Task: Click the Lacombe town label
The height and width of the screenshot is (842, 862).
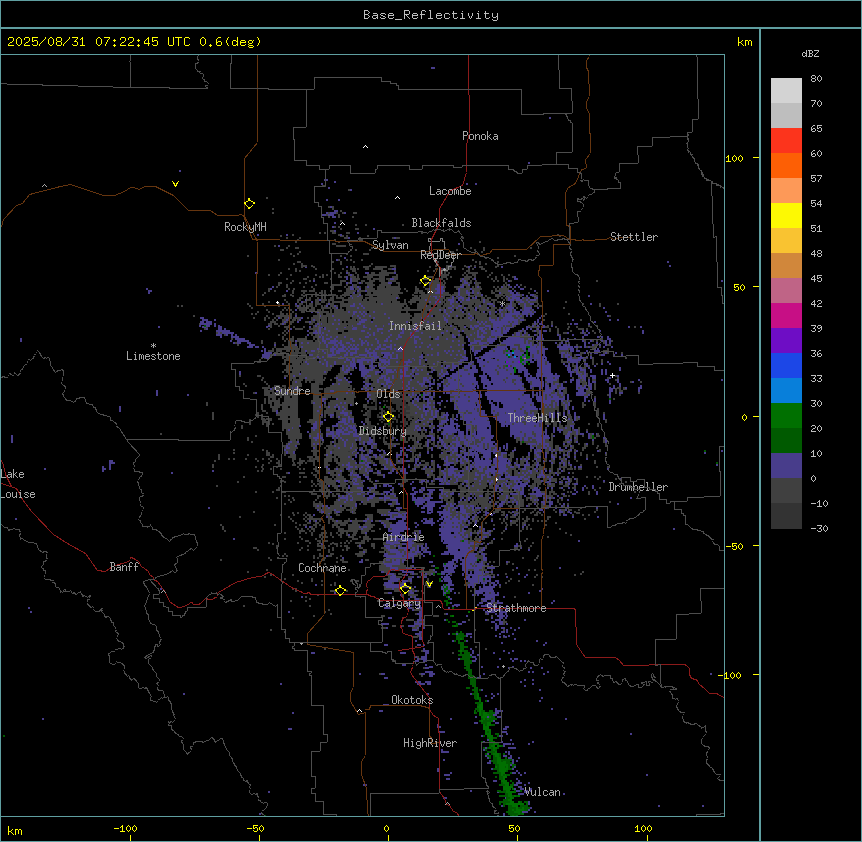Action: click(x=450, y=191)
